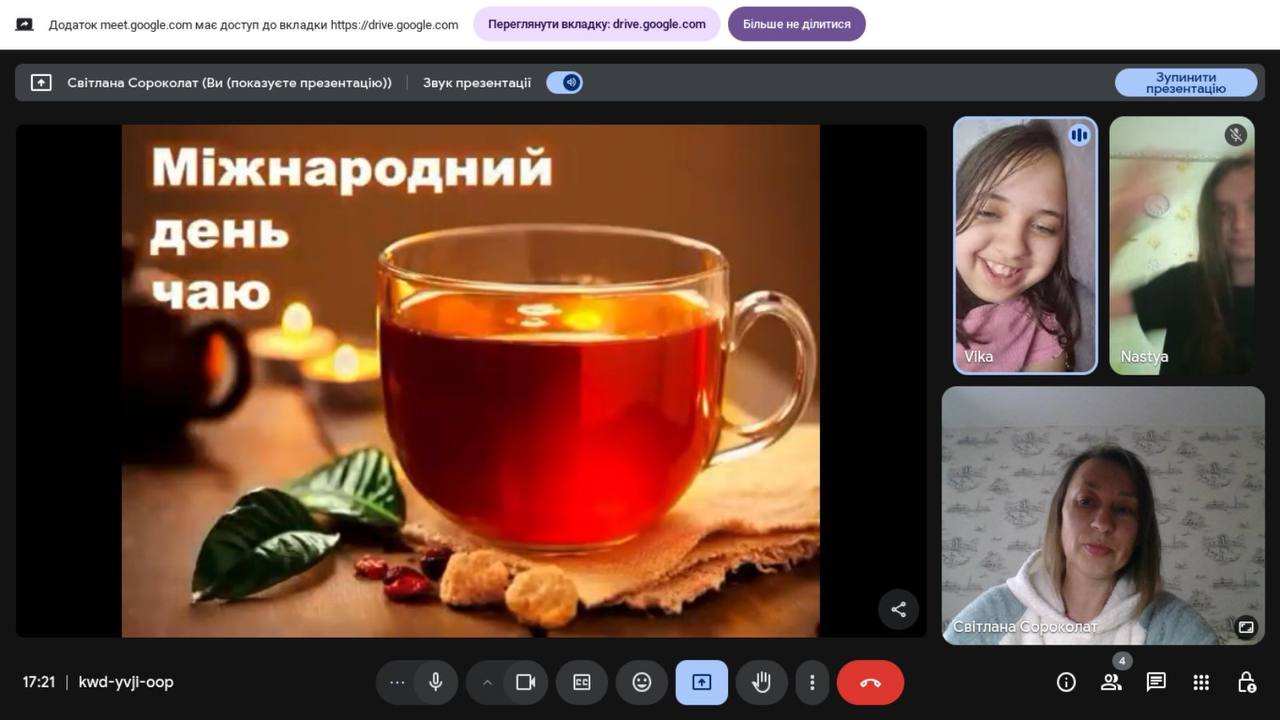Open the three-dot more options menu
Image resolution: width=1280 pixels, height=720 pixels.
click(x=812, y=682)
